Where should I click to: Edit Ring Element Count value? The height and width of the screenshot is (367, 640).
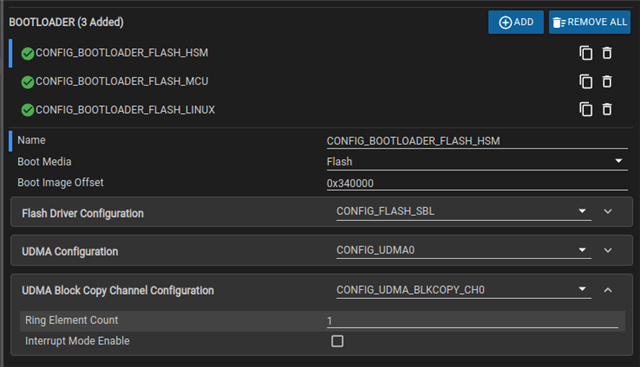point(472,321)
